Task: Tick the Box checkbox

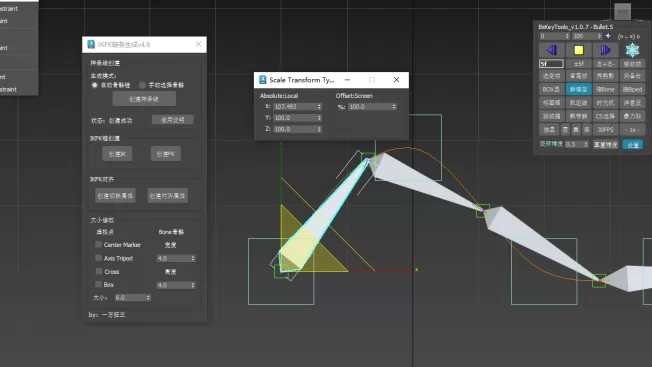Action: [x=99, y=284]
